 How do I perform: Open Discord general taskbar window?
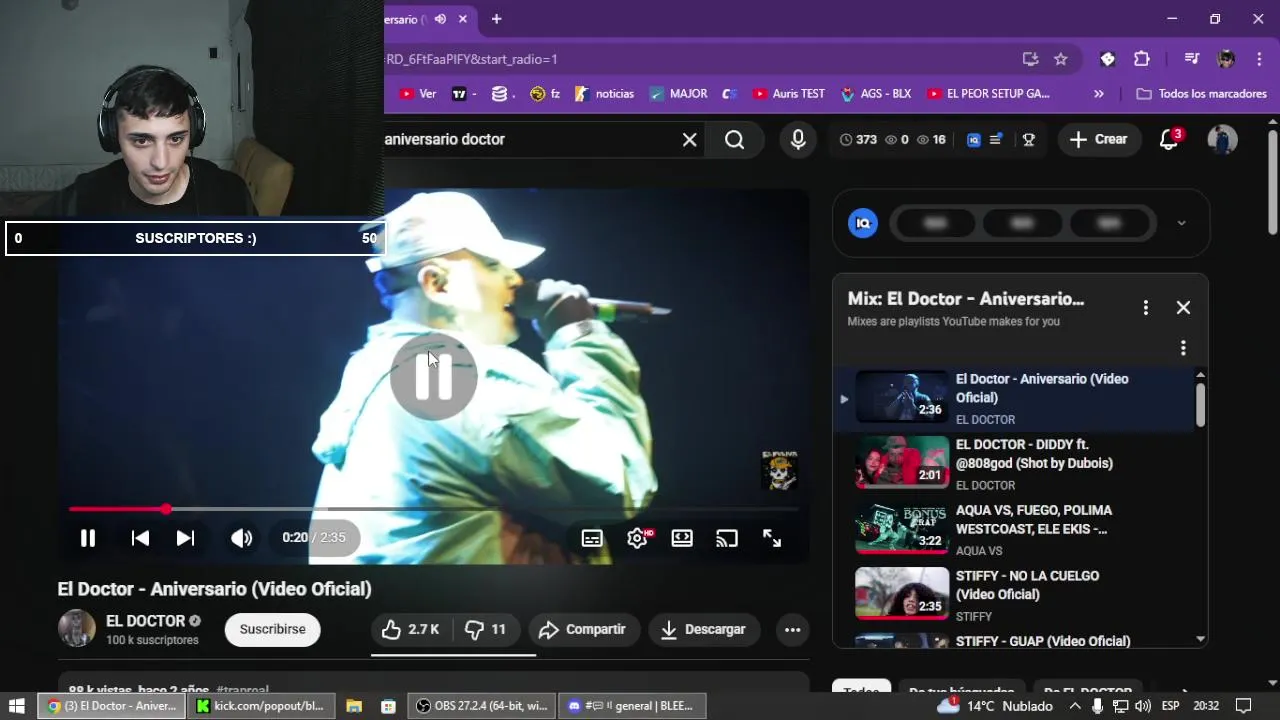tap(632, 706)
